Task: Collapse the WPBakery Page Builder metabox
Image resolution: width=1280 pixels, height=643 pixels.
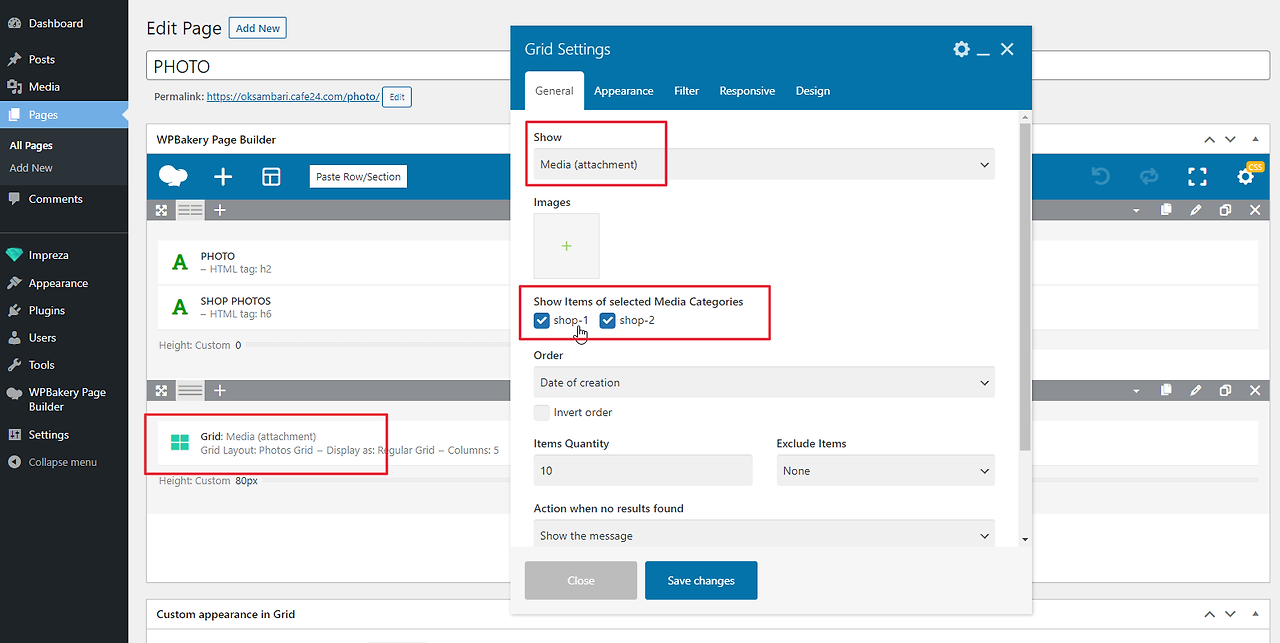Action: tap(1255, 140)
